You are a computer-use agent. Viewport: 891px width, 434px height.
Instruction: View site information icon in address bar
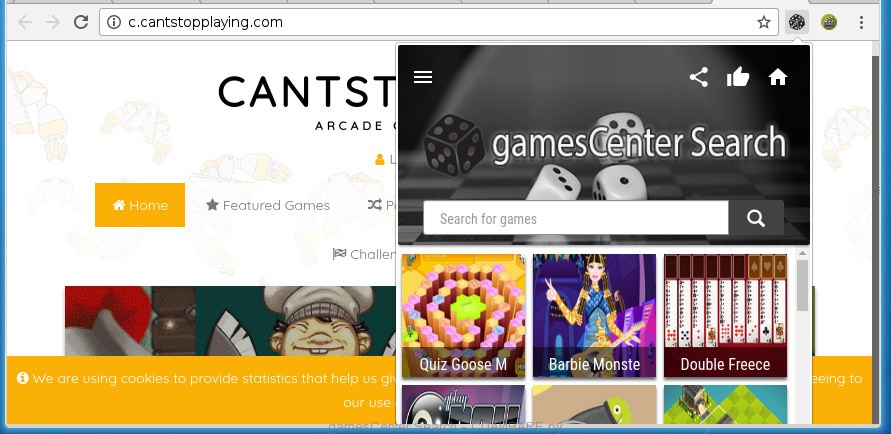[114, 22]
